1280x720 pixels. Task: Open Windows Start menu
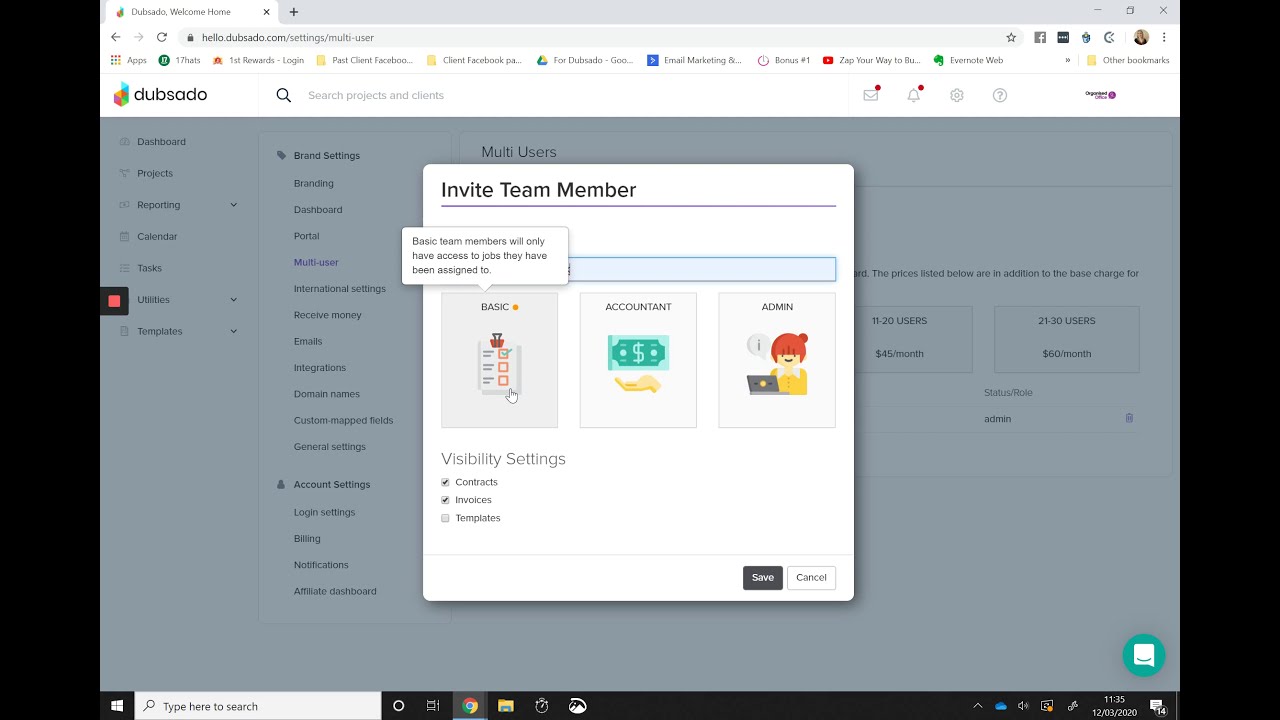click(117, 706)
